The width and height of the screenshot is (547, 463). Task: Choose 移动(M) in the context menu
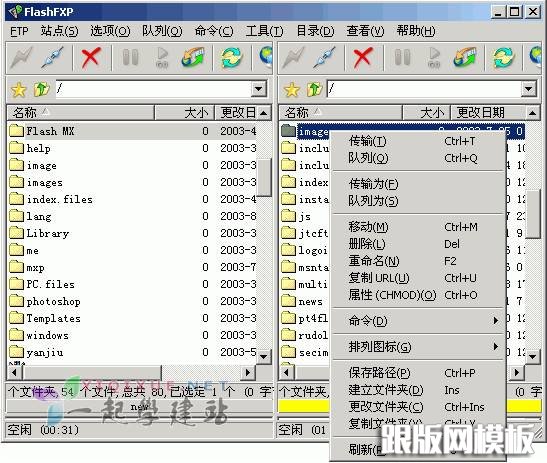click(x=418, y=227)
